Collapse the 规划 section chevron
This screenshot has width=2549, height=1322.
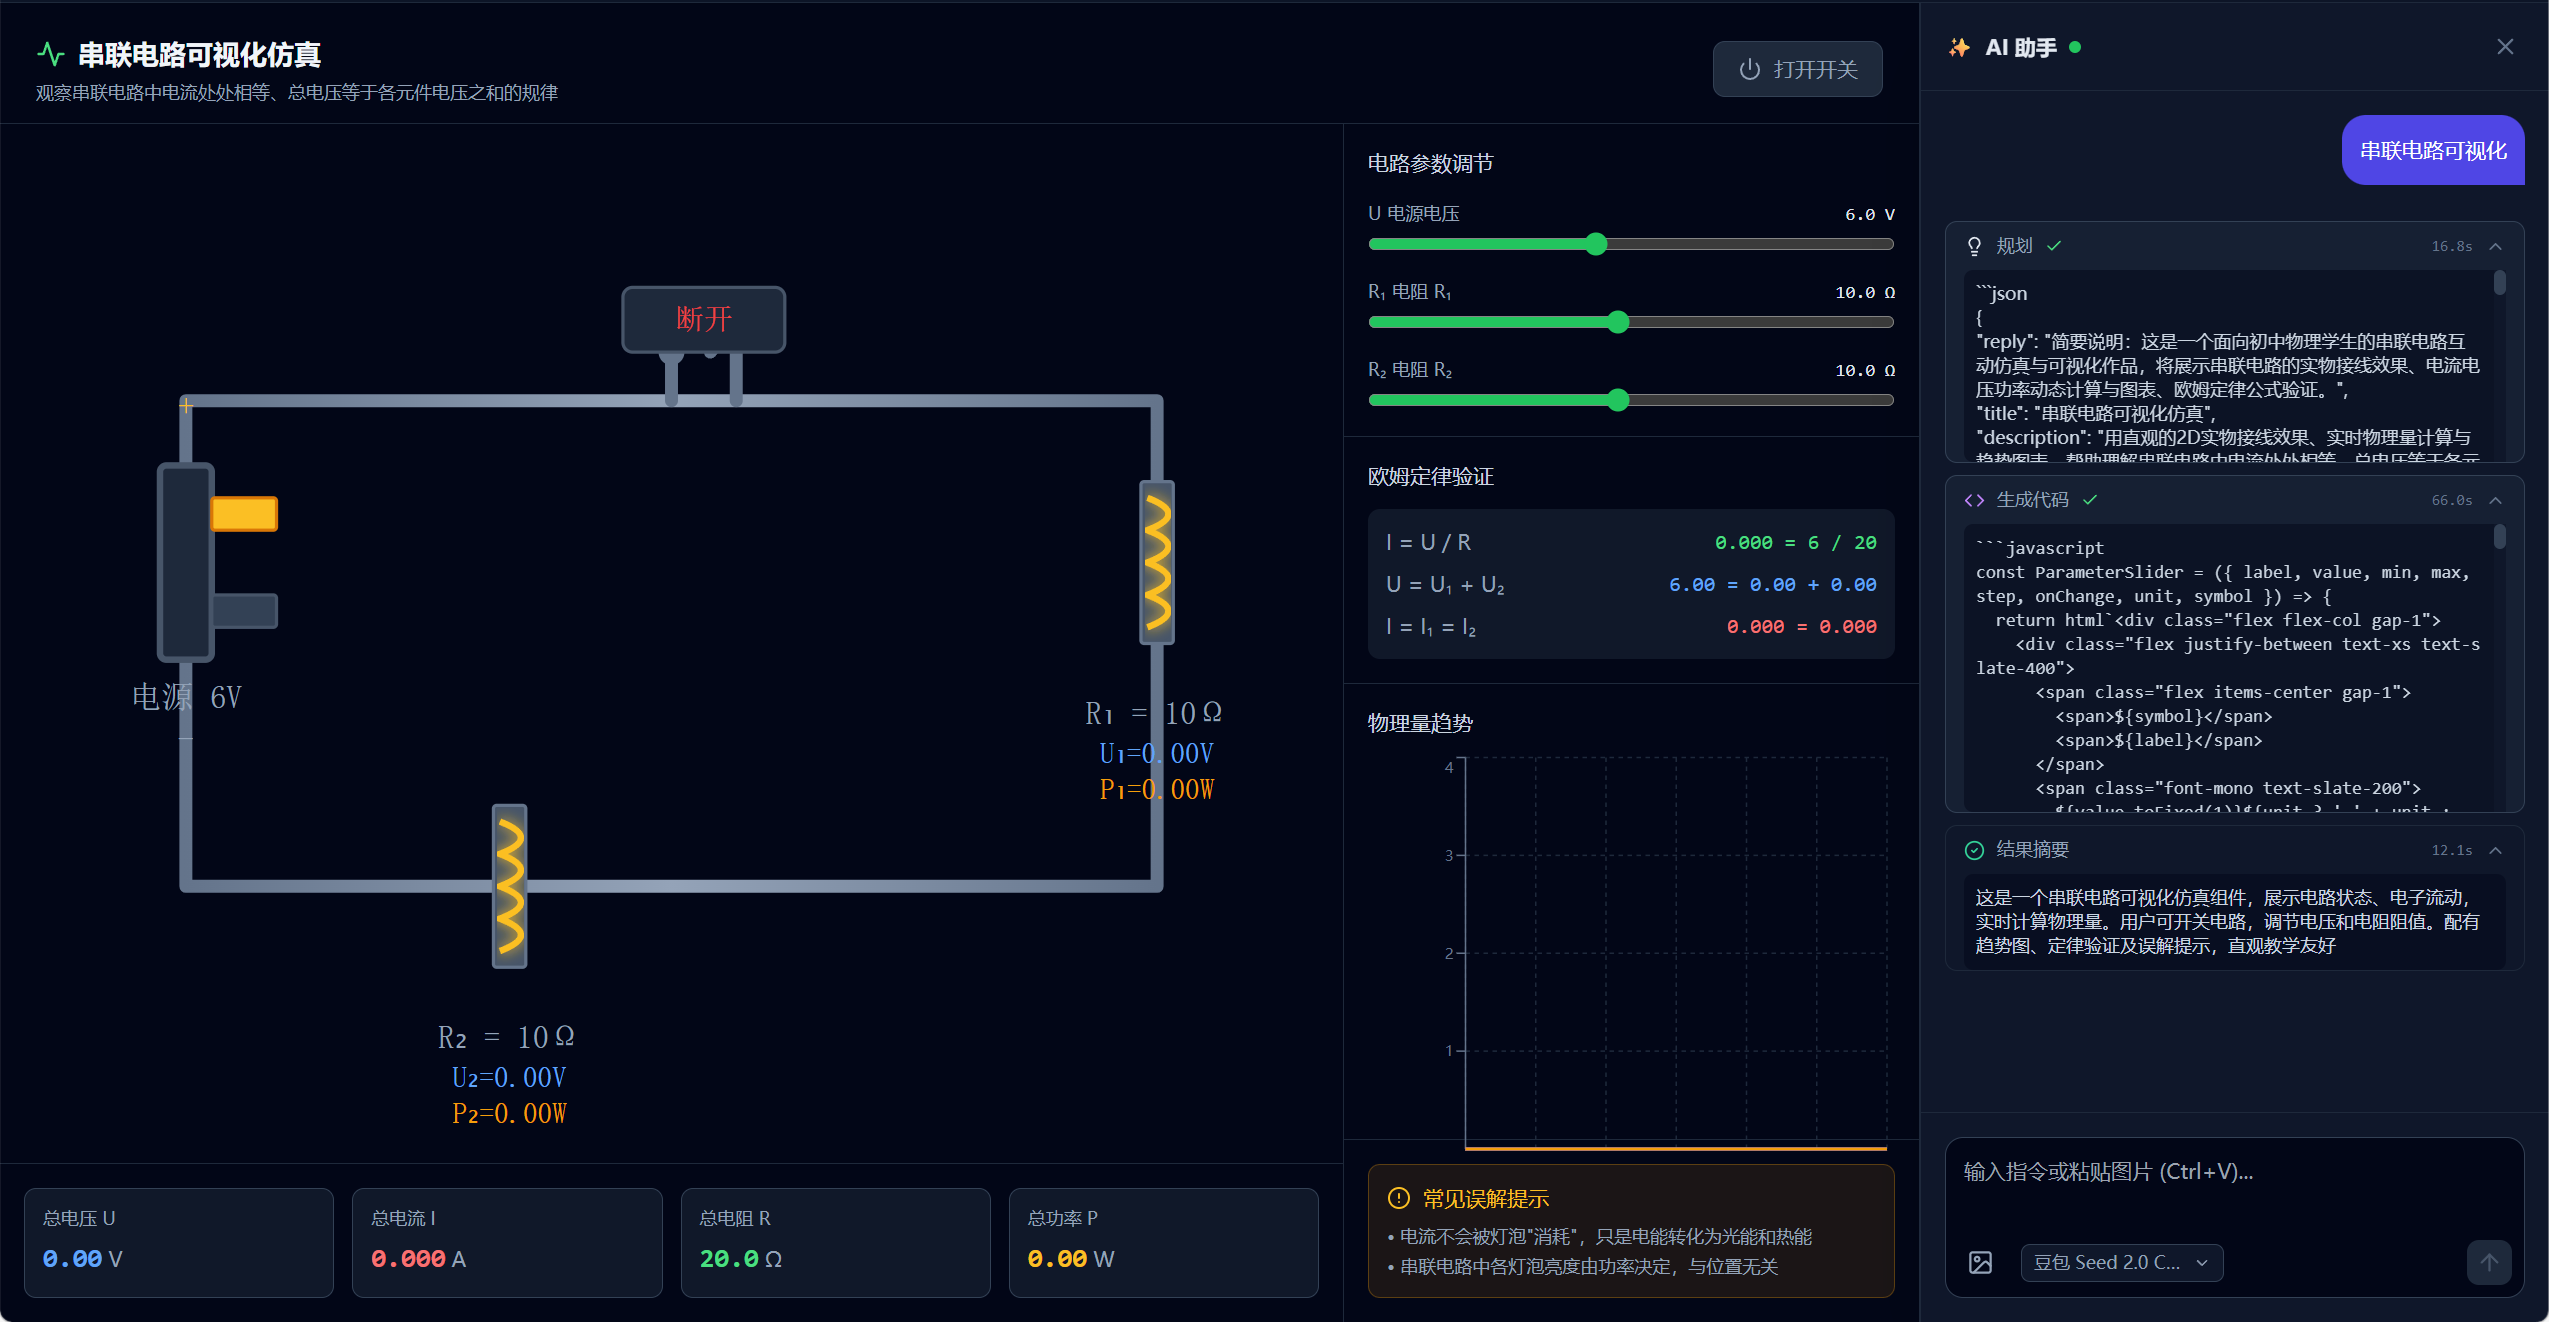pos(2496,246)
